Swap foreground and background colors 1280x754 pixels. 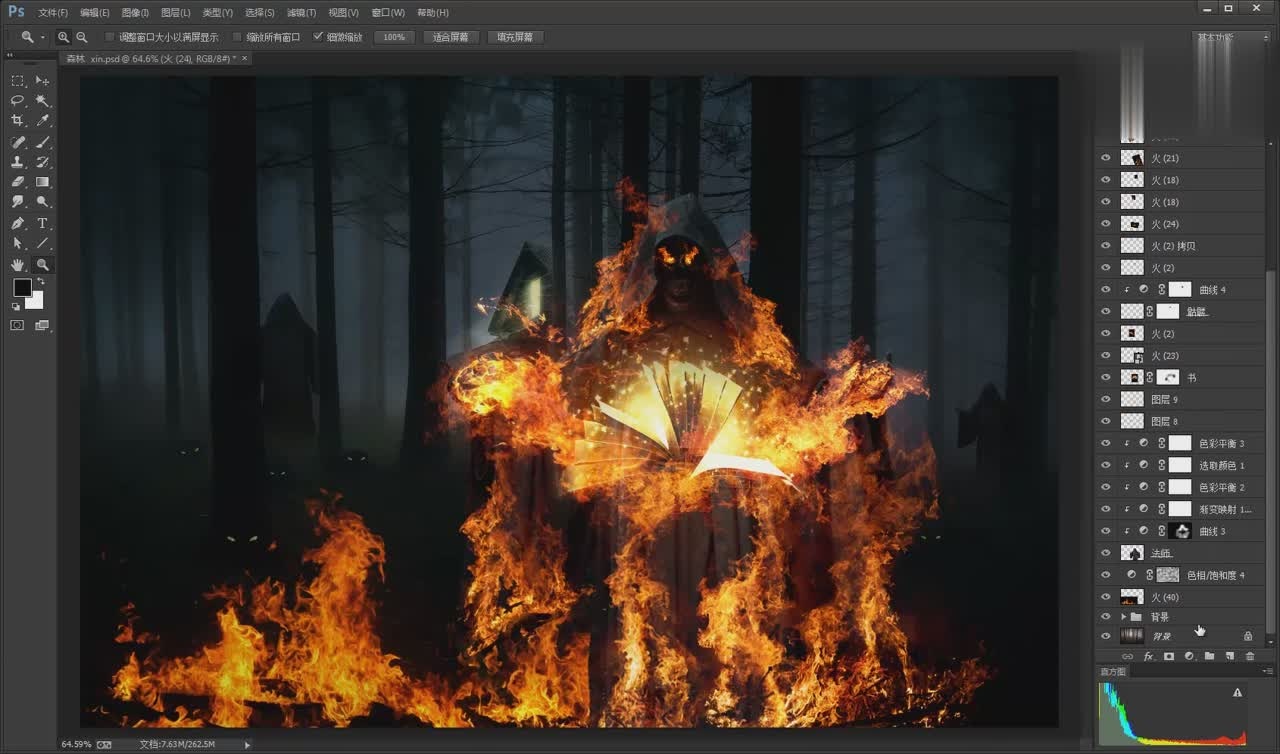(x=40, y=281)
